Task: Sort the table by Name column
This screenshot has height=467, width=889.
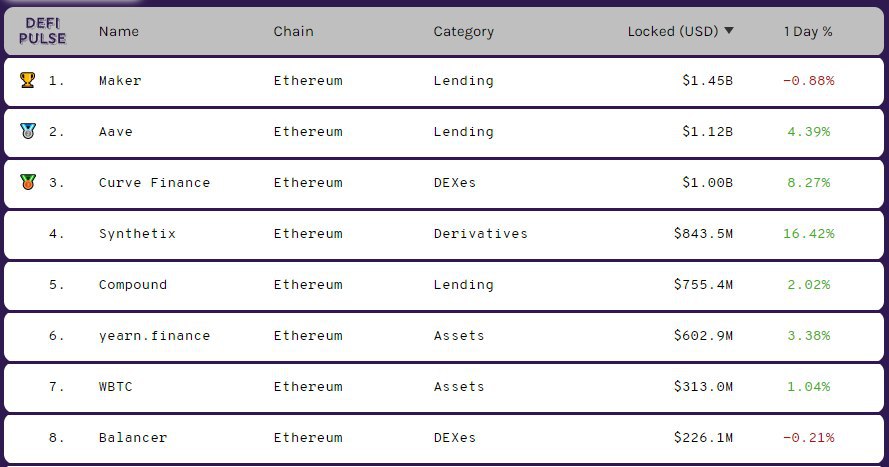Action: 118,31
